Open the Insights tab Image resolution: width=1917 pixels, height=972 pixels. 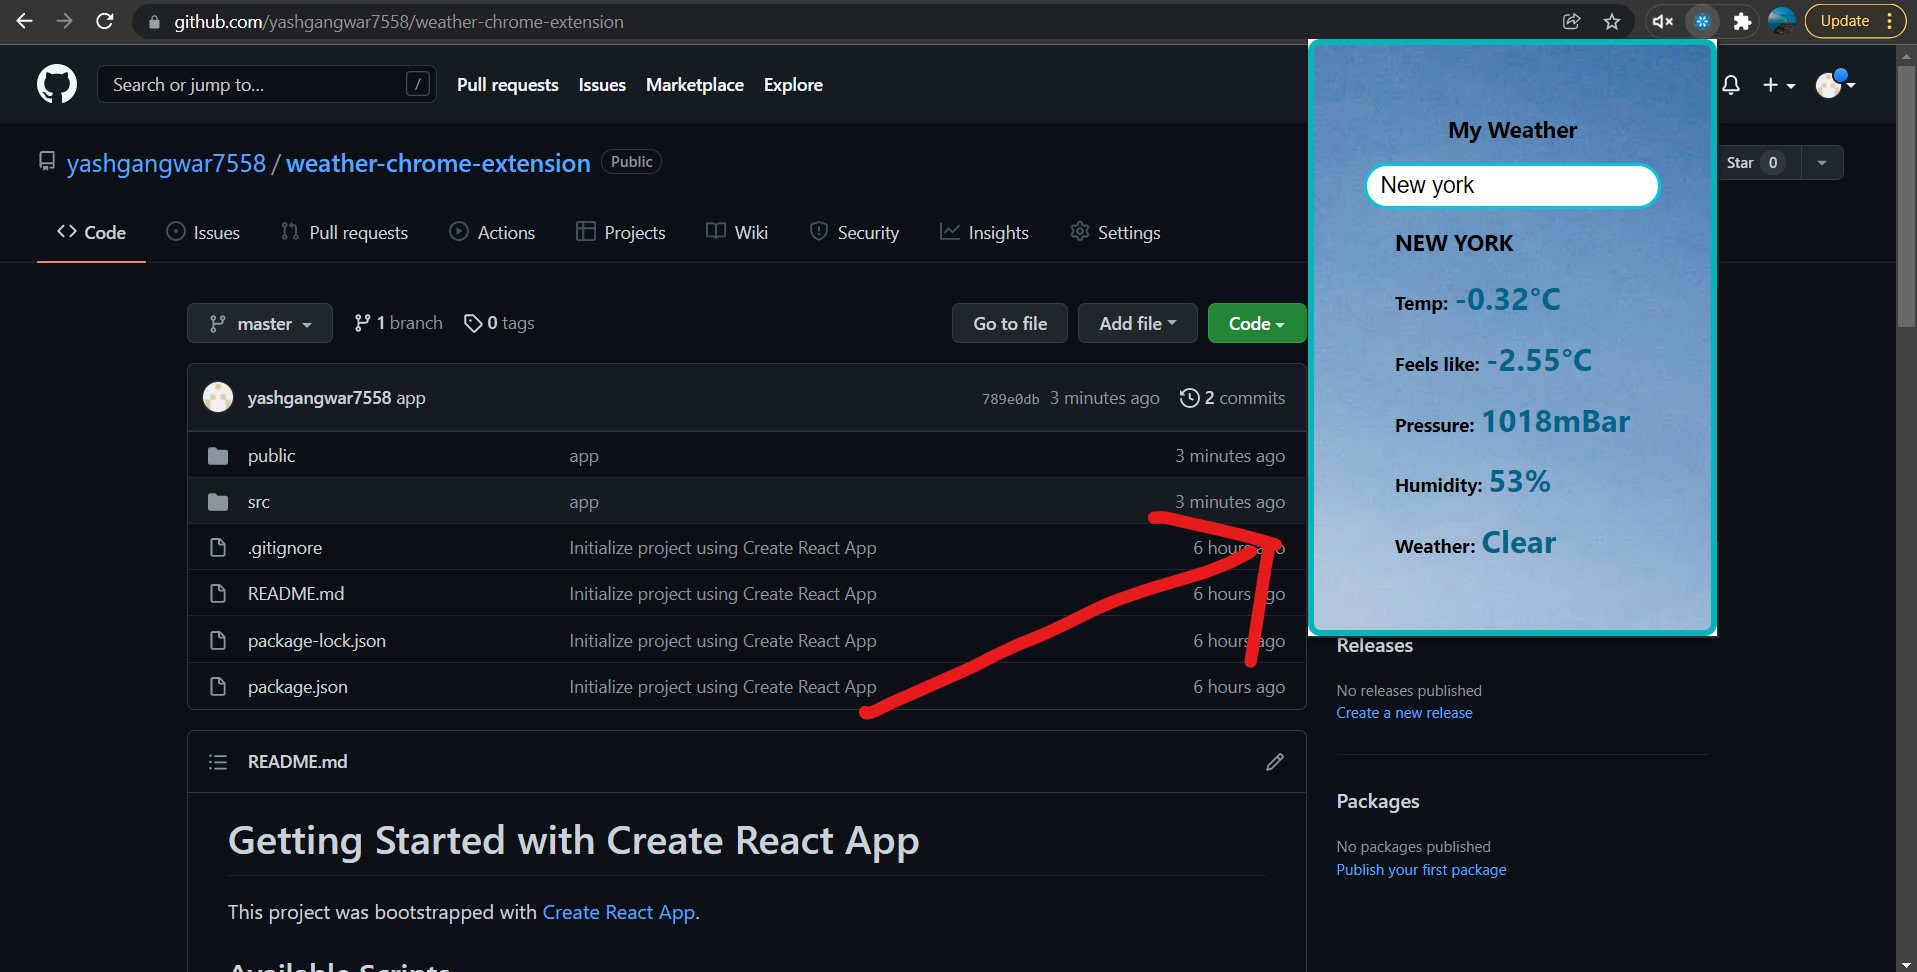(984, 232)
